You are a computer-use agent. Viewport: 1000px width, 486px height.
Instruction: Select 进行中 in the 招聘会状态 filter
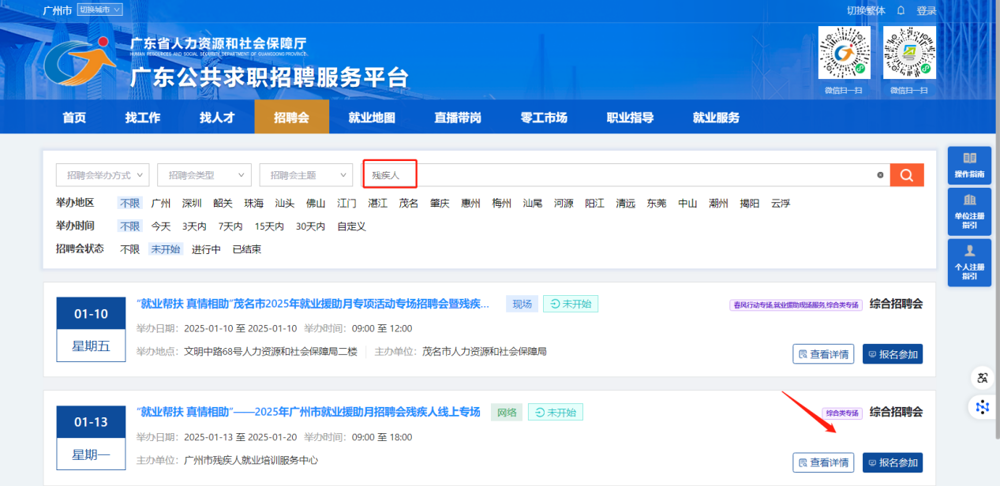click(206, 249)
